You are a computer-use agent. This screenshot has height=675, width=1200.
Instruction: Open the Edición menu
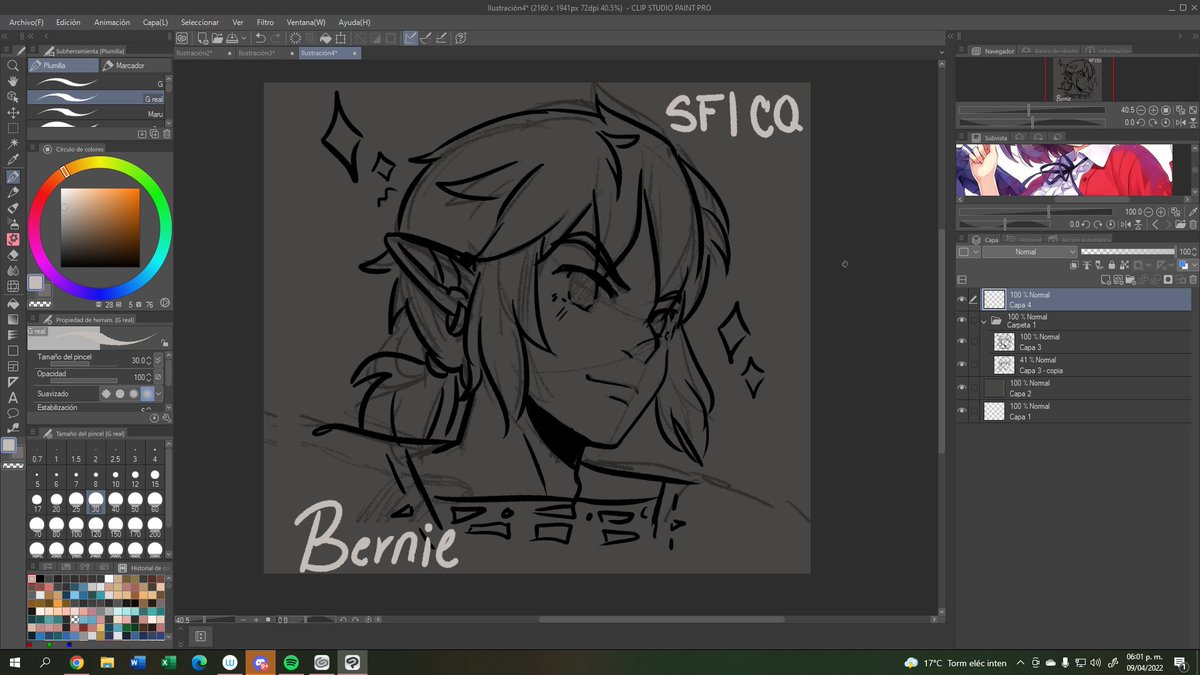pos(69,21)
